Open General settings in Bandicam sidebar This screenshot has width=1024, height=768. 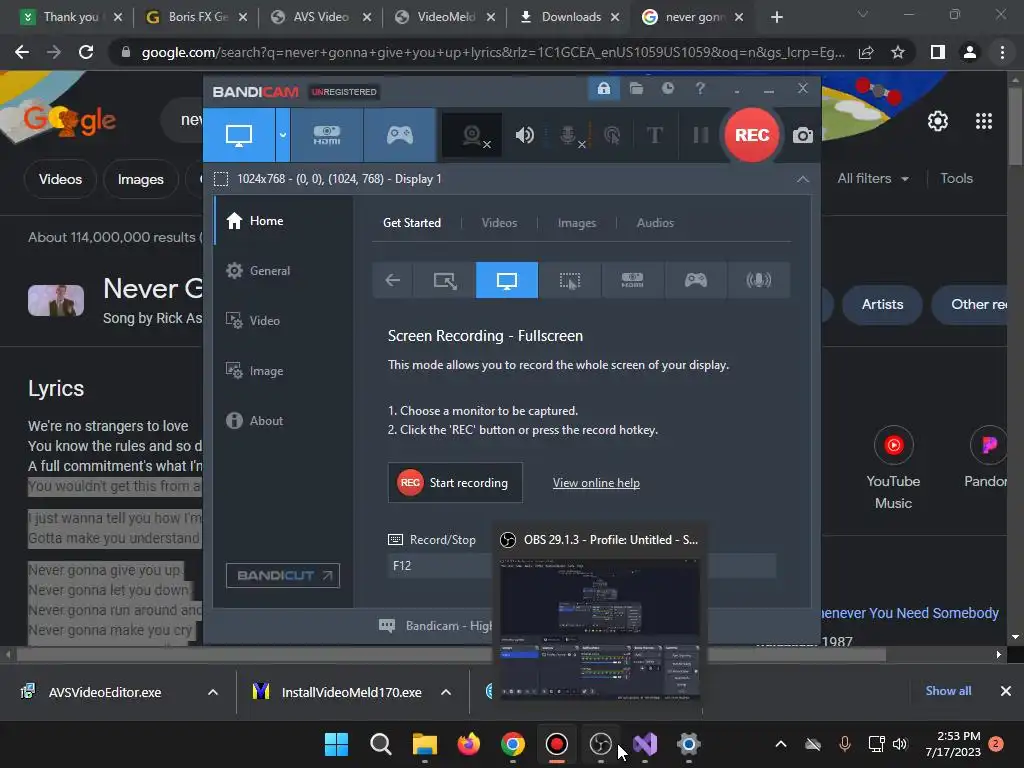tap(284, 270)
